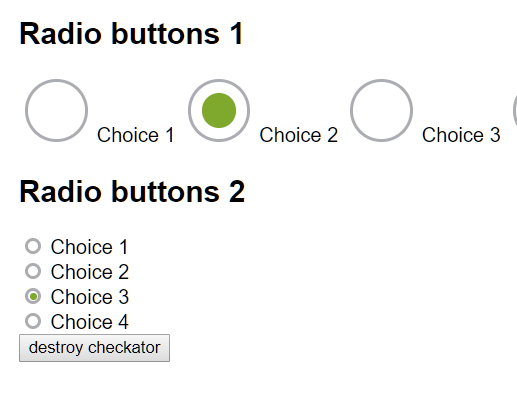Viewport: 517px width, 393px height.
Task: Click the Choice 1 label in Radio buttons 1
Action: tap(135, 135)
